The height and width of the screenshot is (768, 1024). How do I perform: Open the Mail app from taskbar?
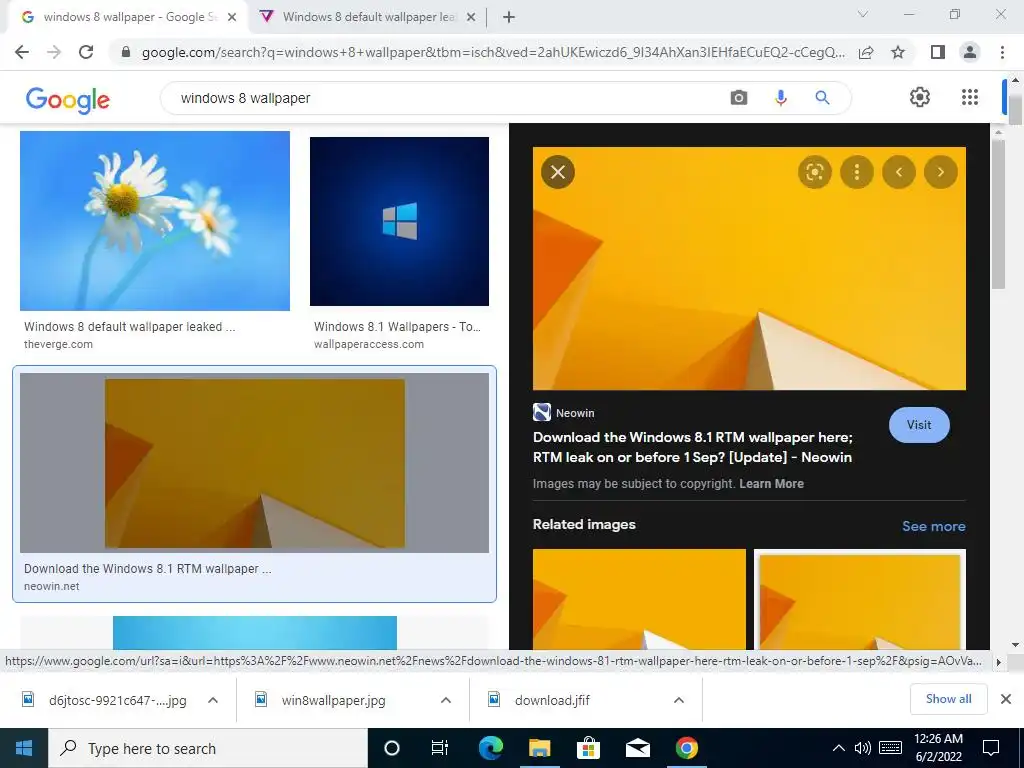[637, 748]
